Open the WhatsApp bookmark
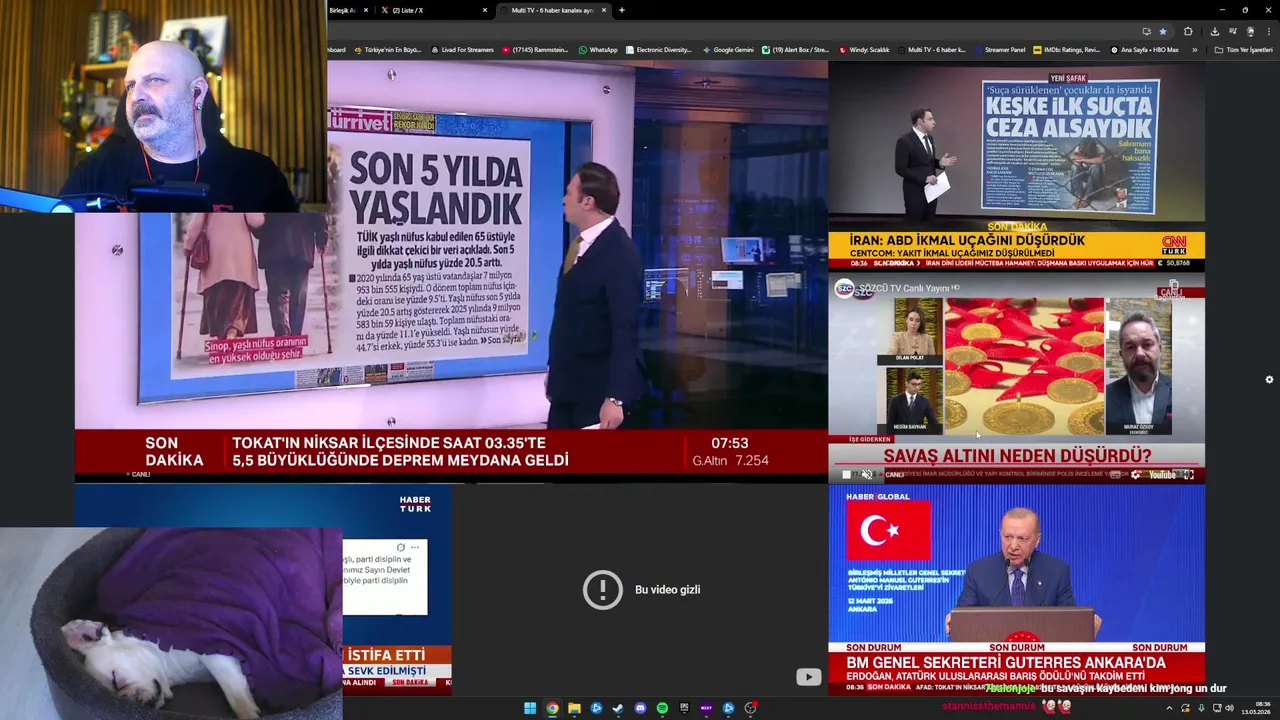 (598, 50)
